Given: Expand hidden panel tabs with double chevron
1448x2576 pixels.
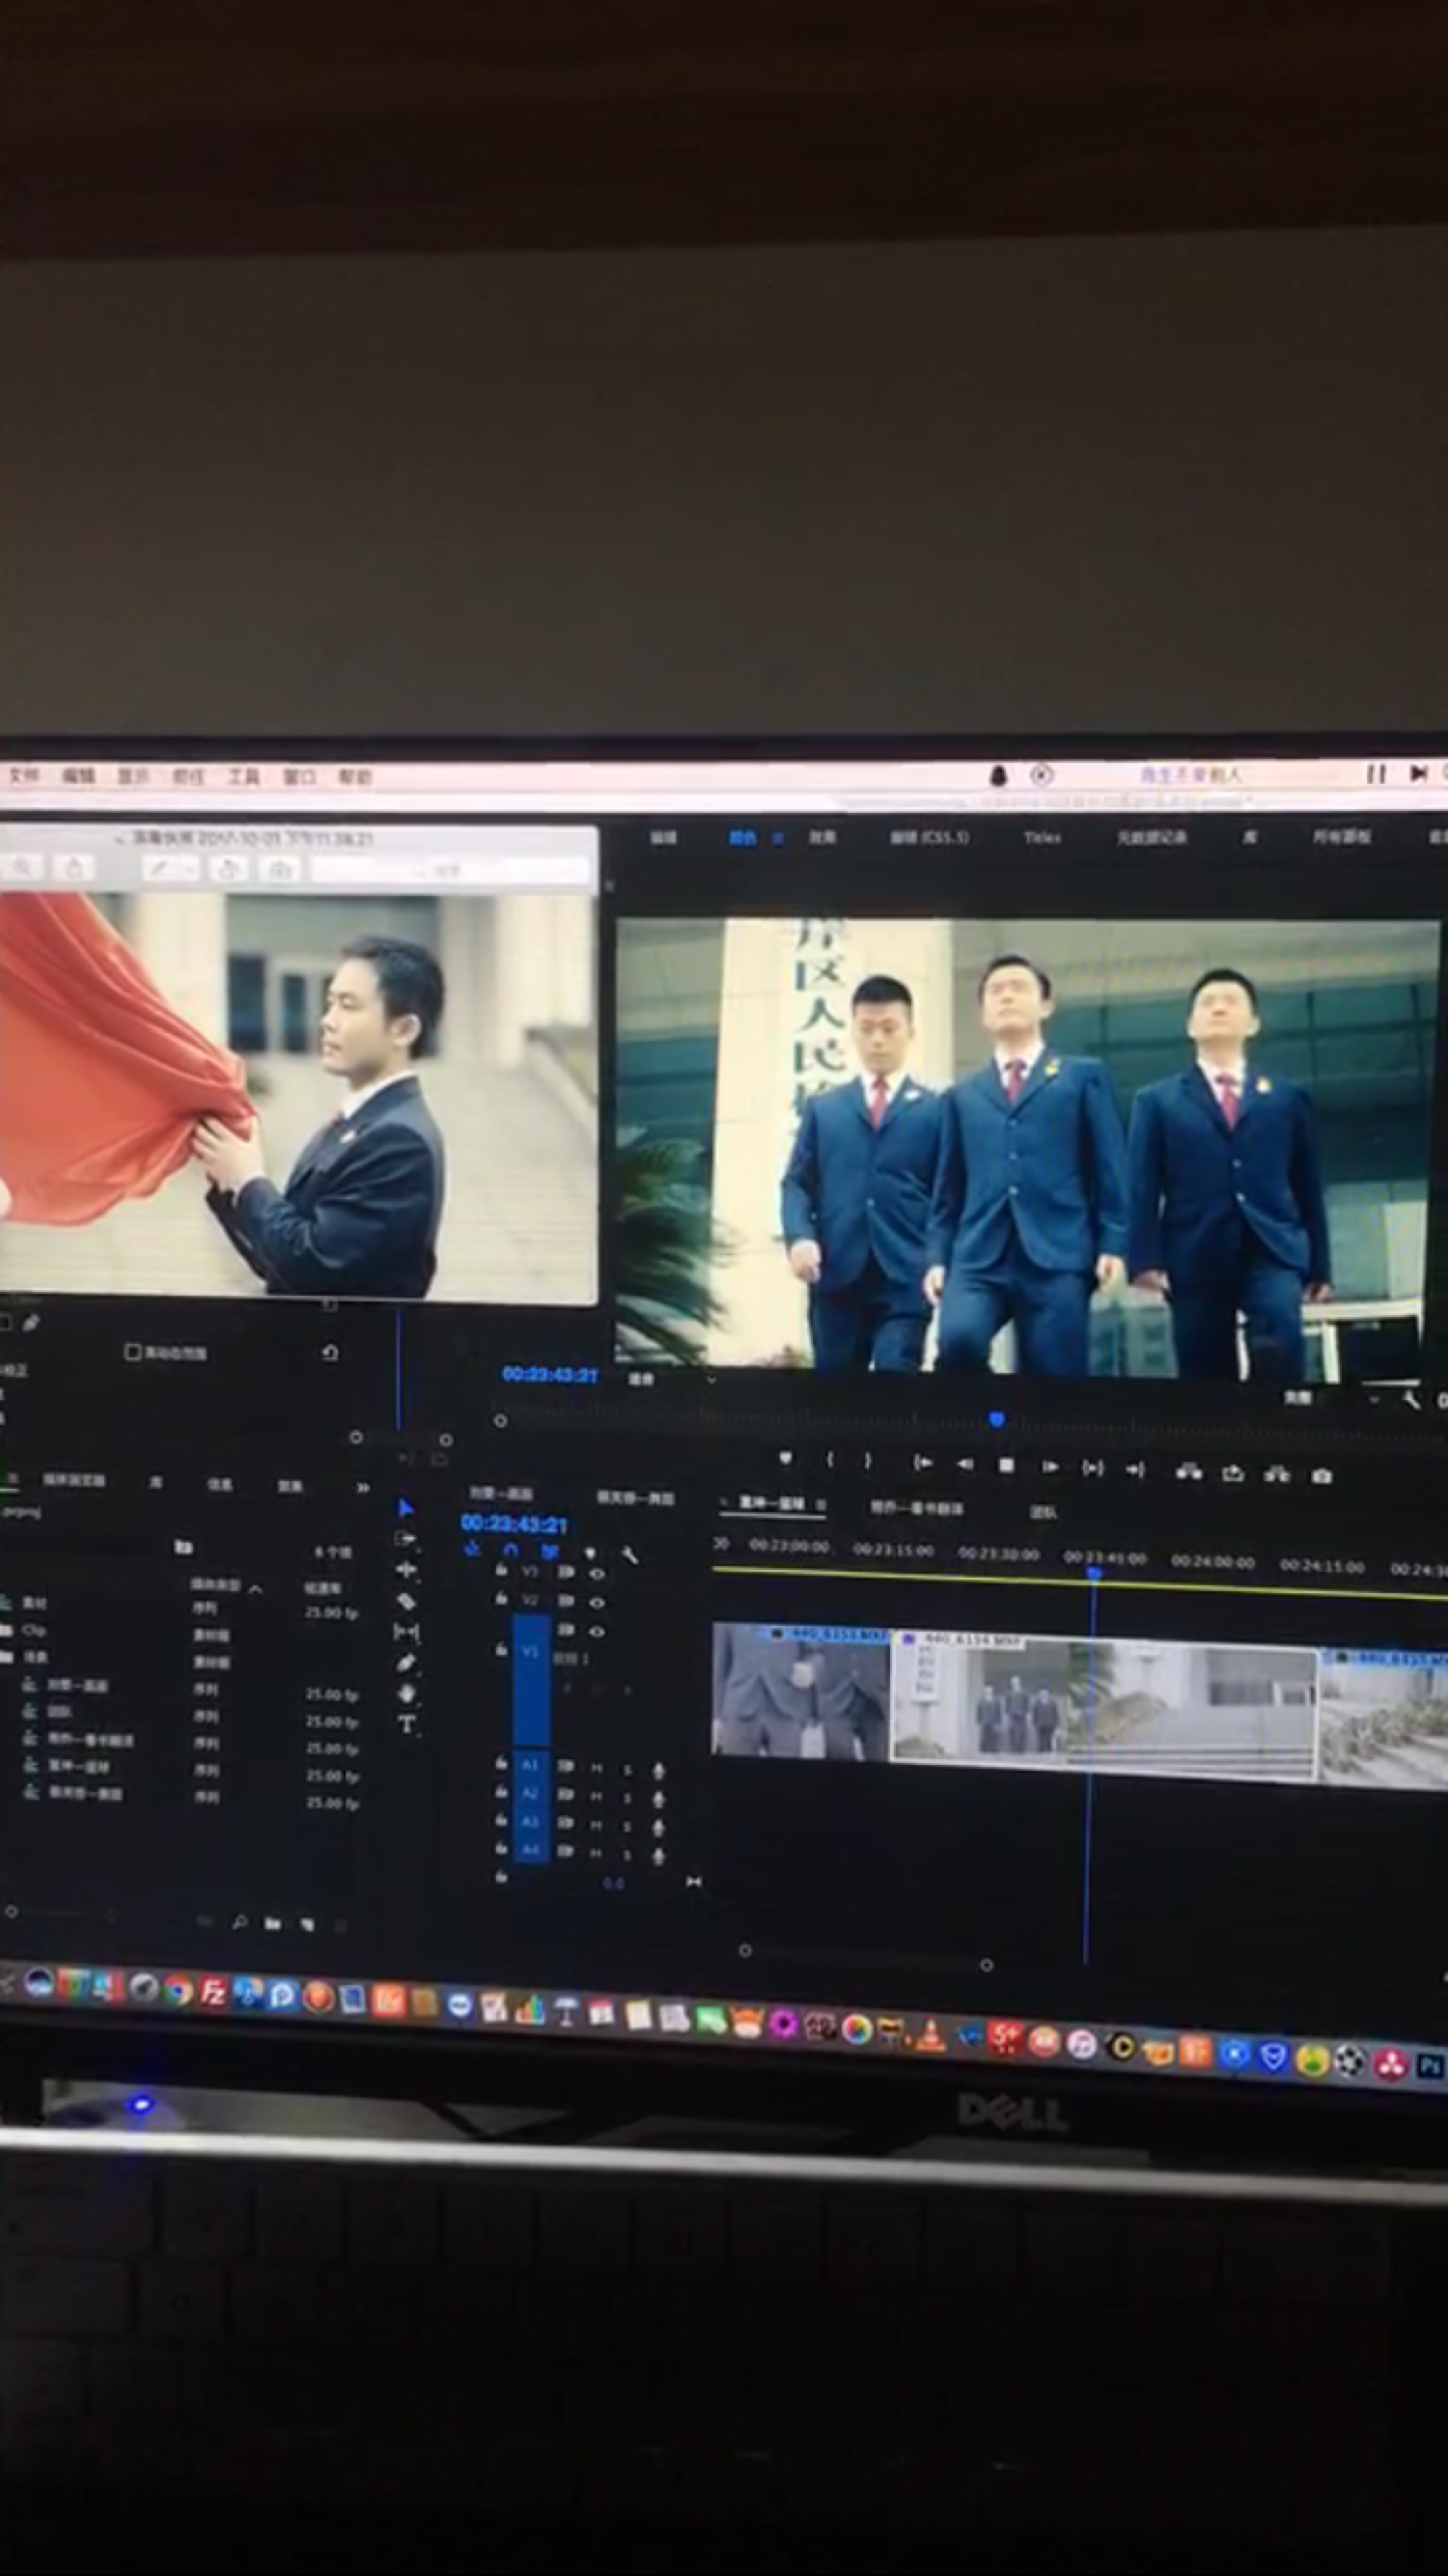Looking at the screenshot, I should 362,1487.
